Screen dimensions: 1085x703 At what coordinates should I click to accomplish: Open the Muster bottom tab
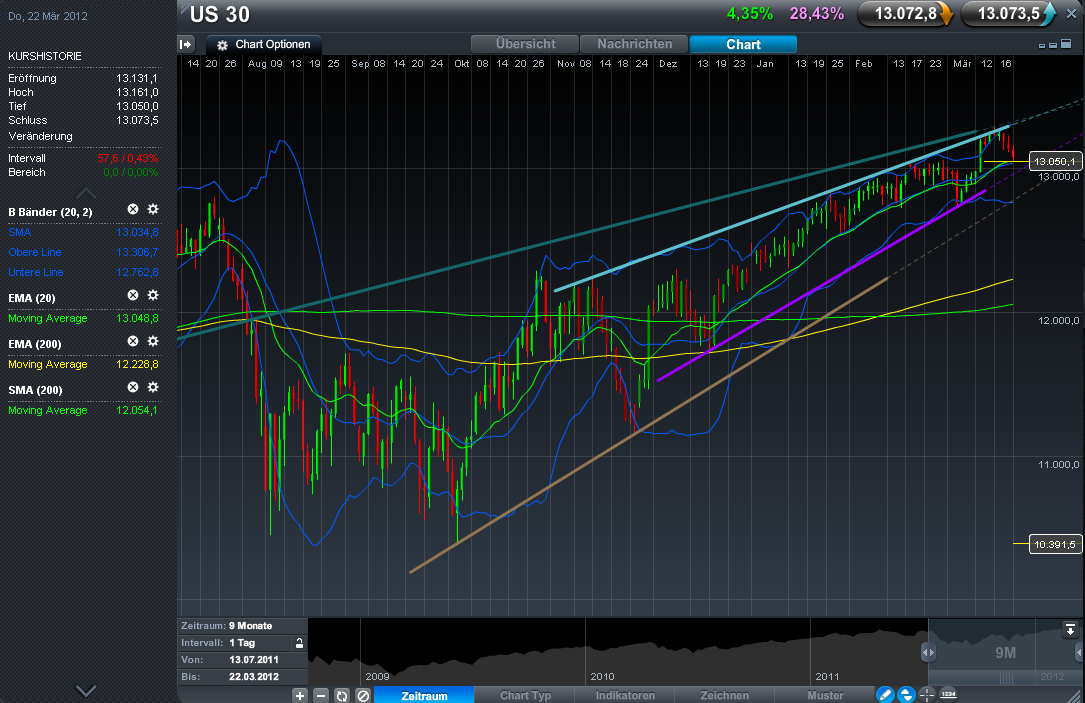click(x=825, y=695)
